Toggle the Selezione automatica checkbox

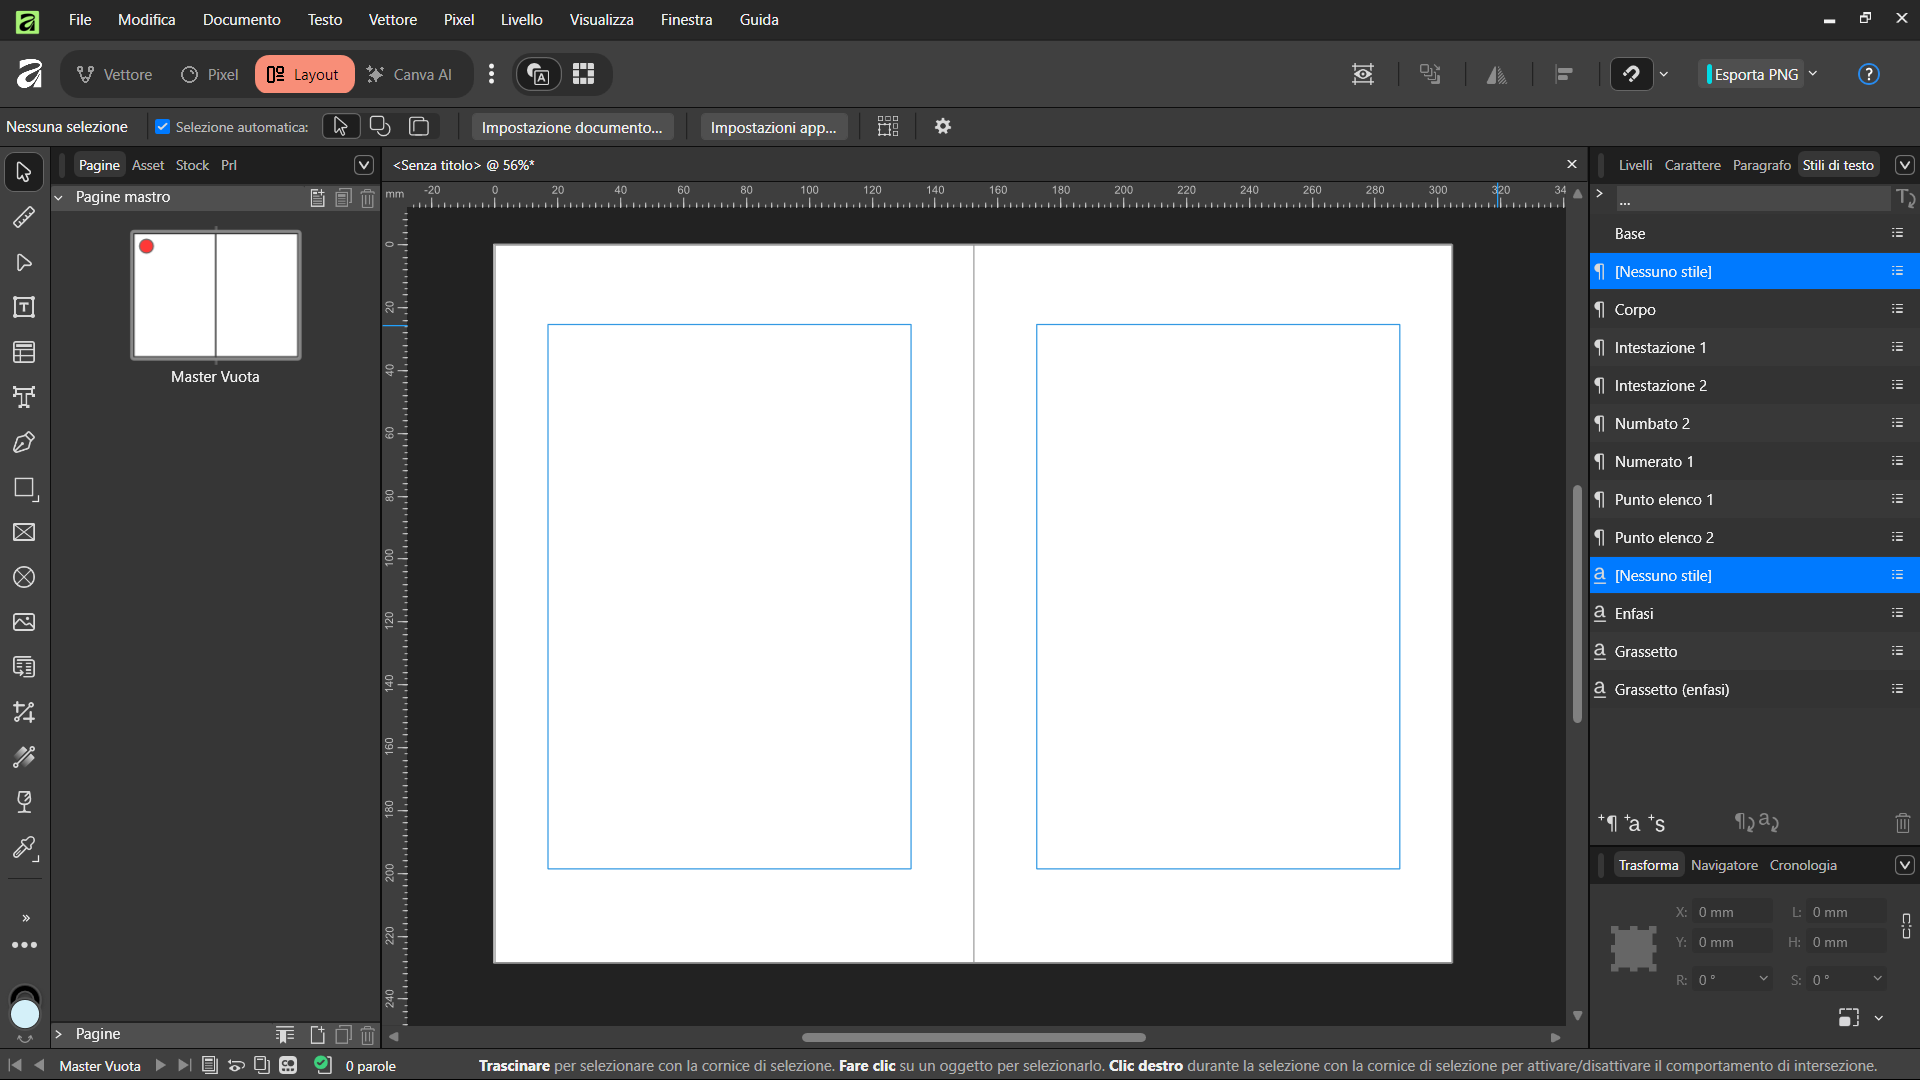[162, 126]
